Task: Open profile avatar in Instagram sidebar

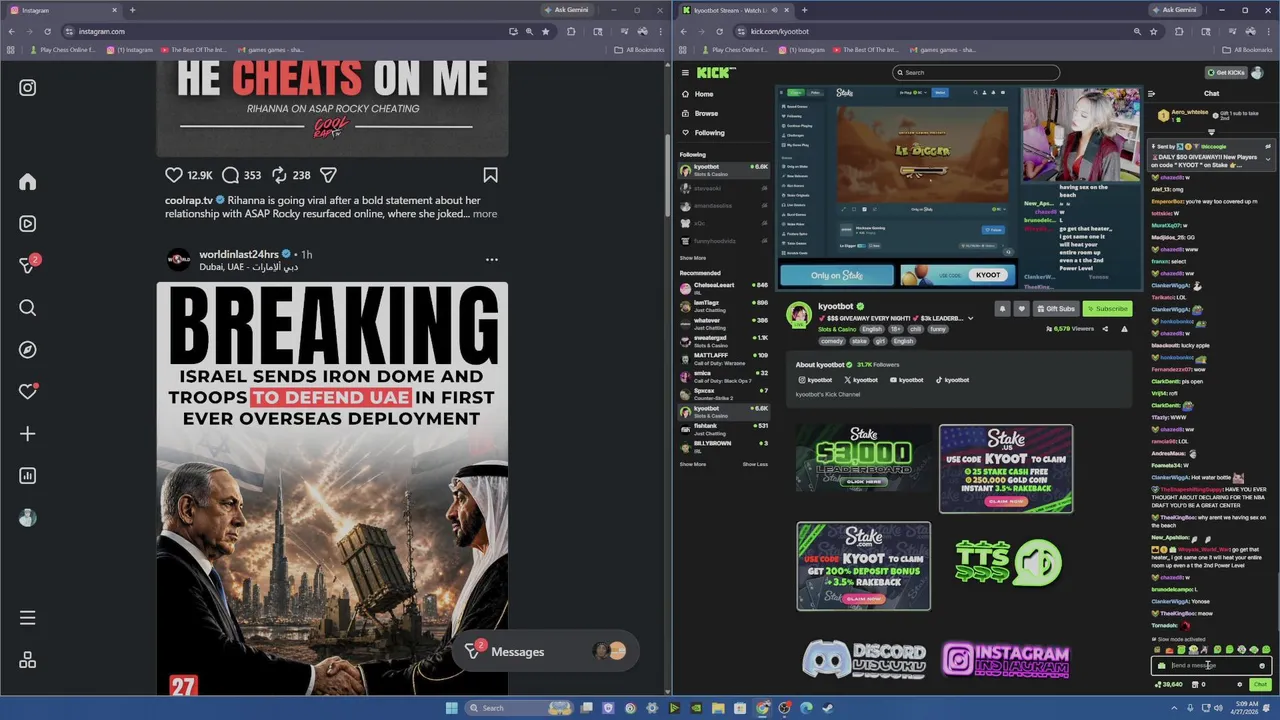Action: click(x=28, y=518)
